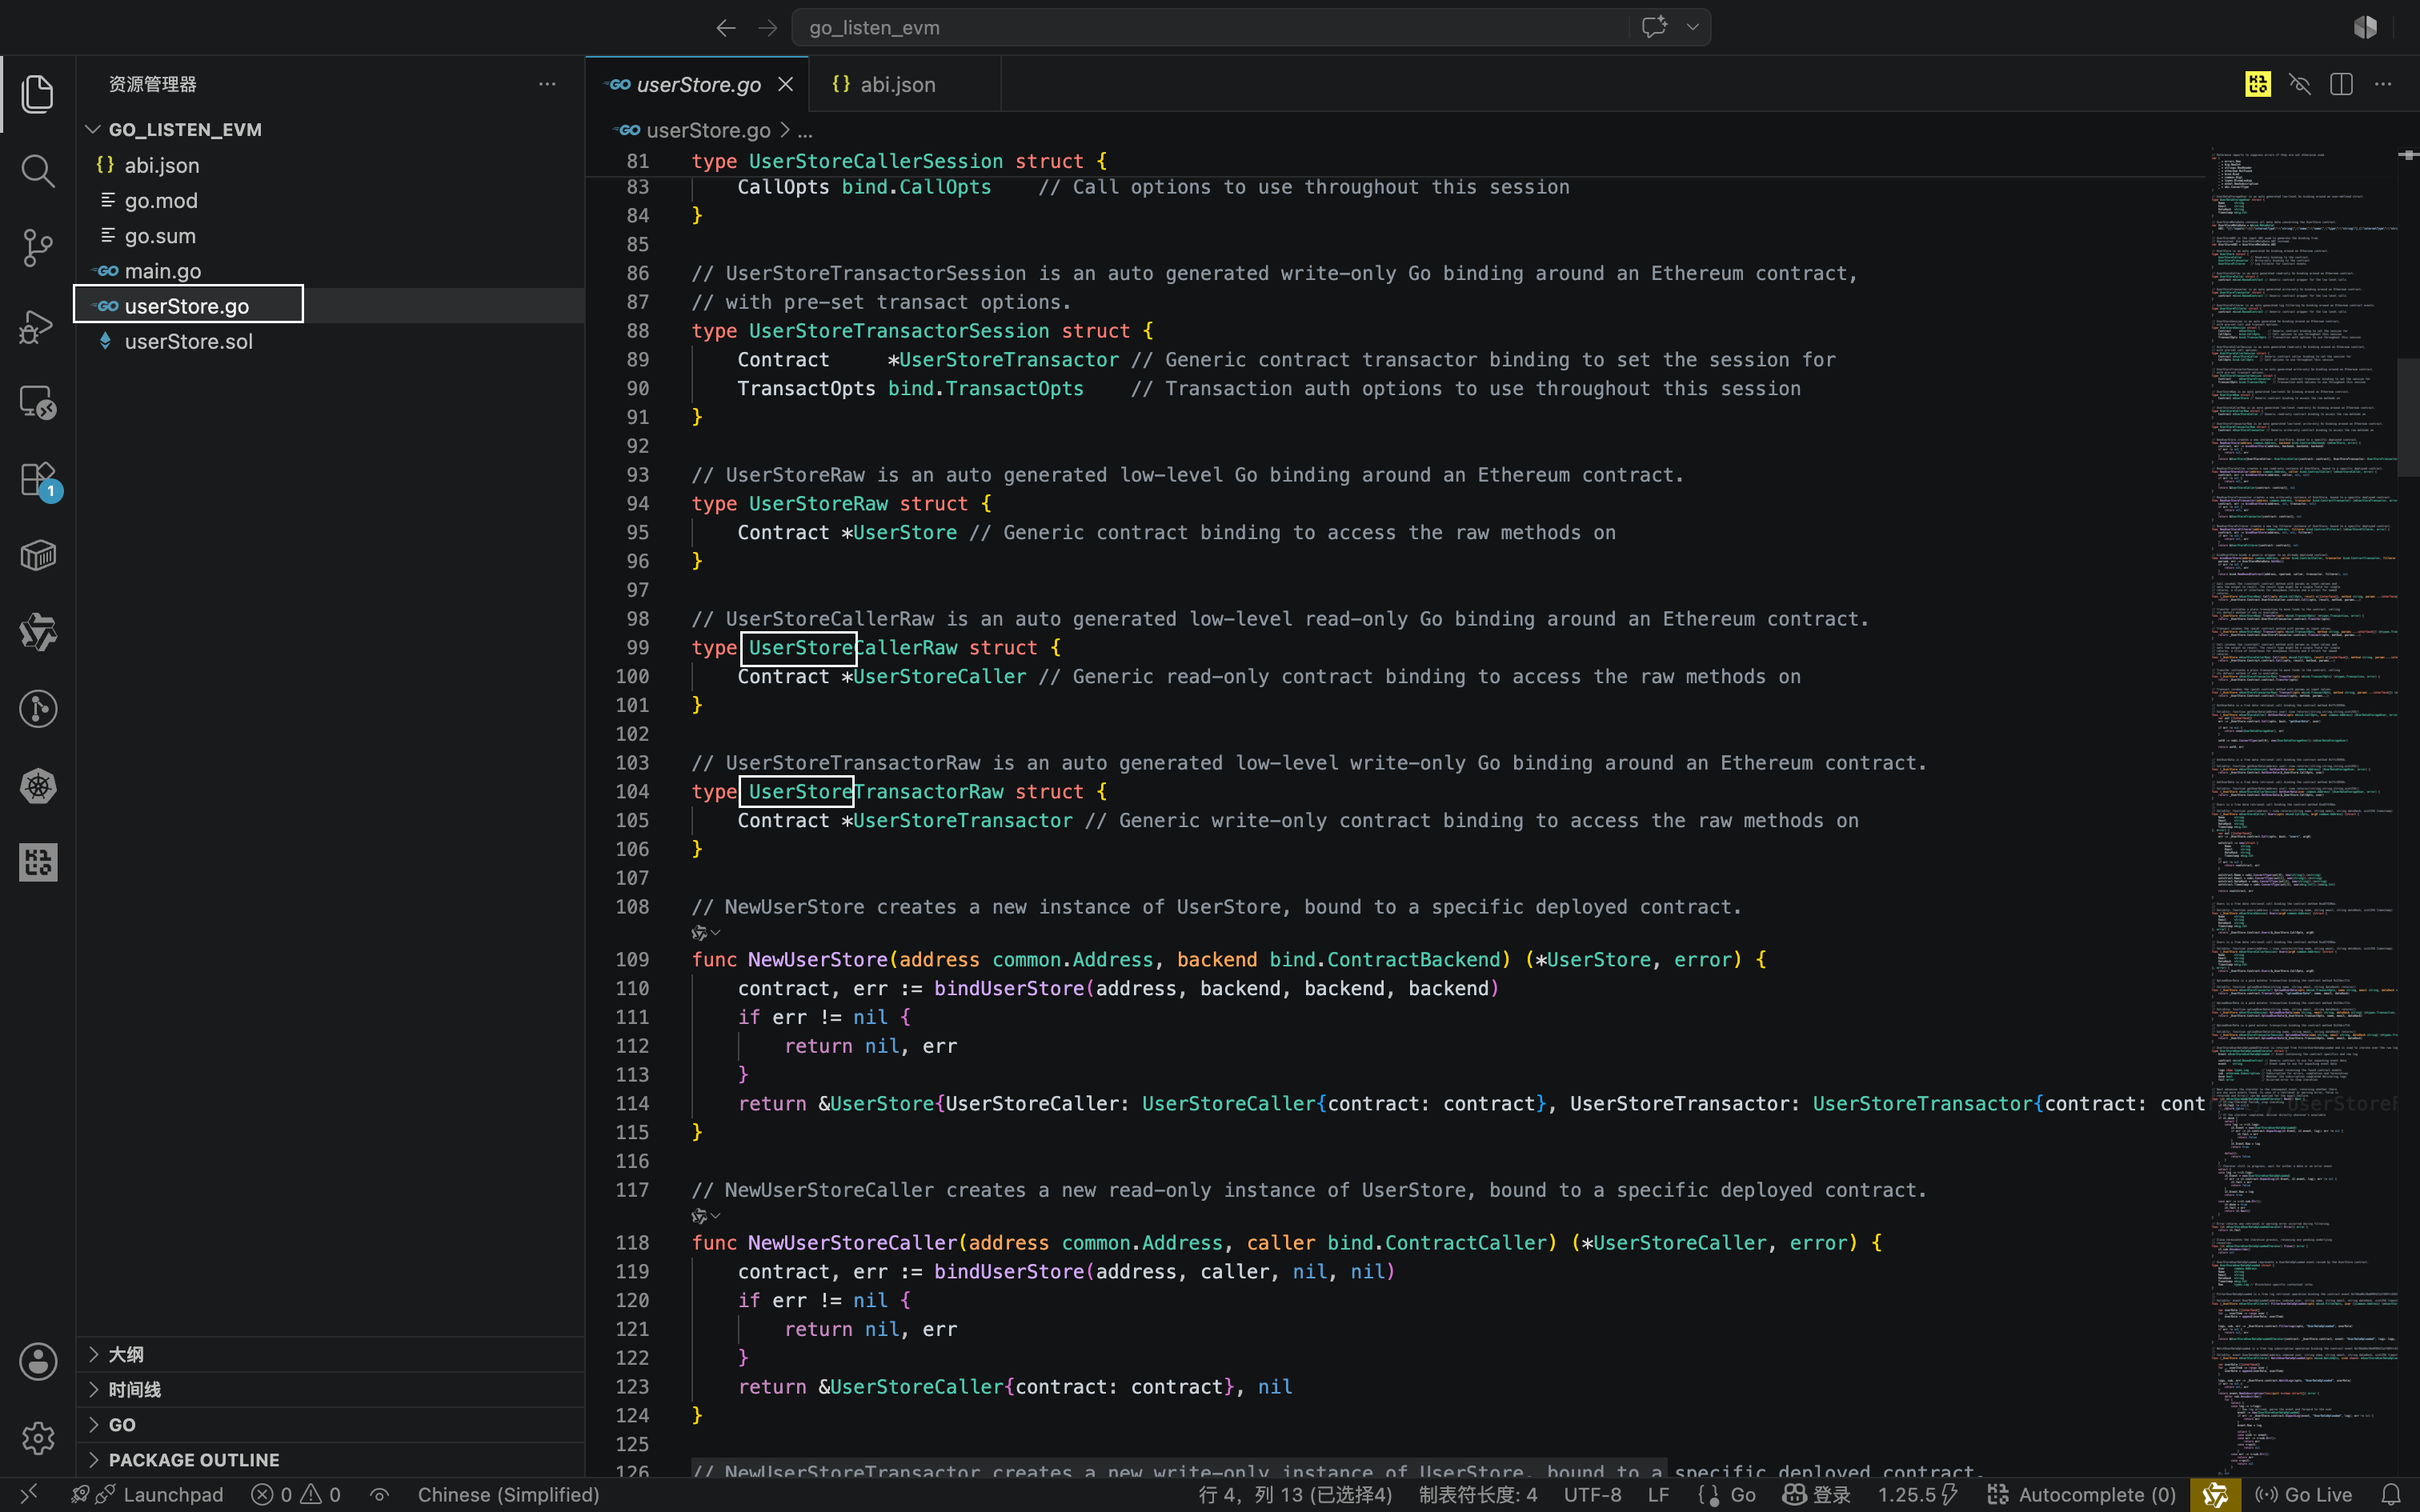Open the Source Control view
2420x1512 pixels.
coord(38,248)
